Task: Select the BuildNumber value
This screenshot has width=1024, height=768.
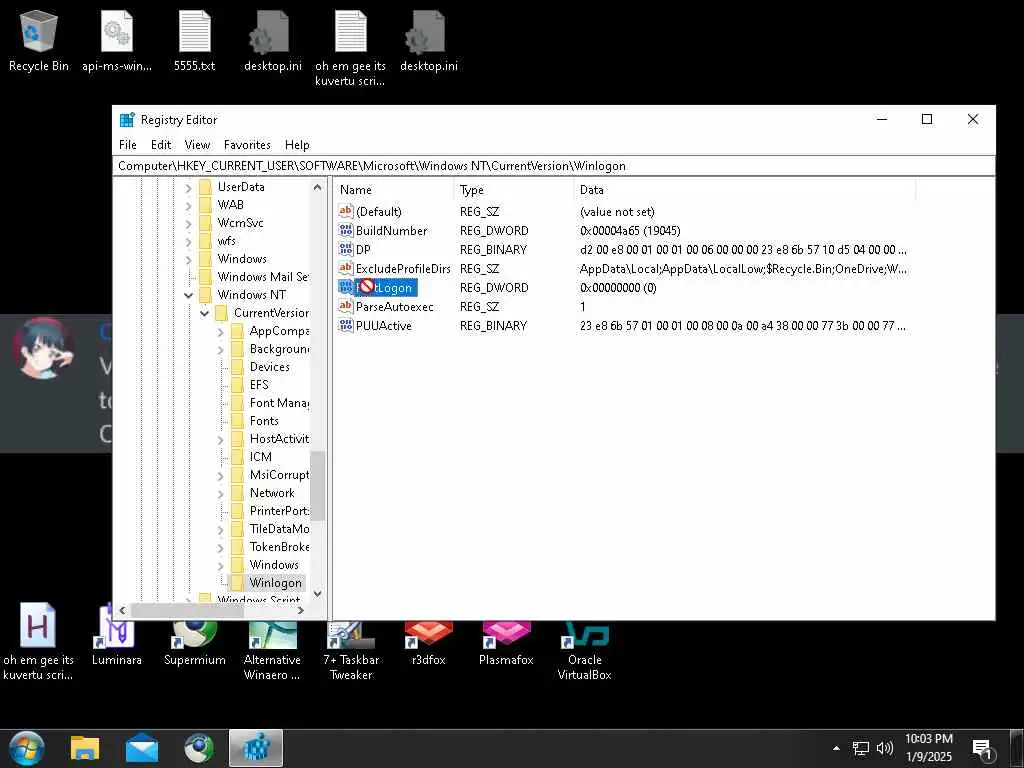Action: (391, 231)
